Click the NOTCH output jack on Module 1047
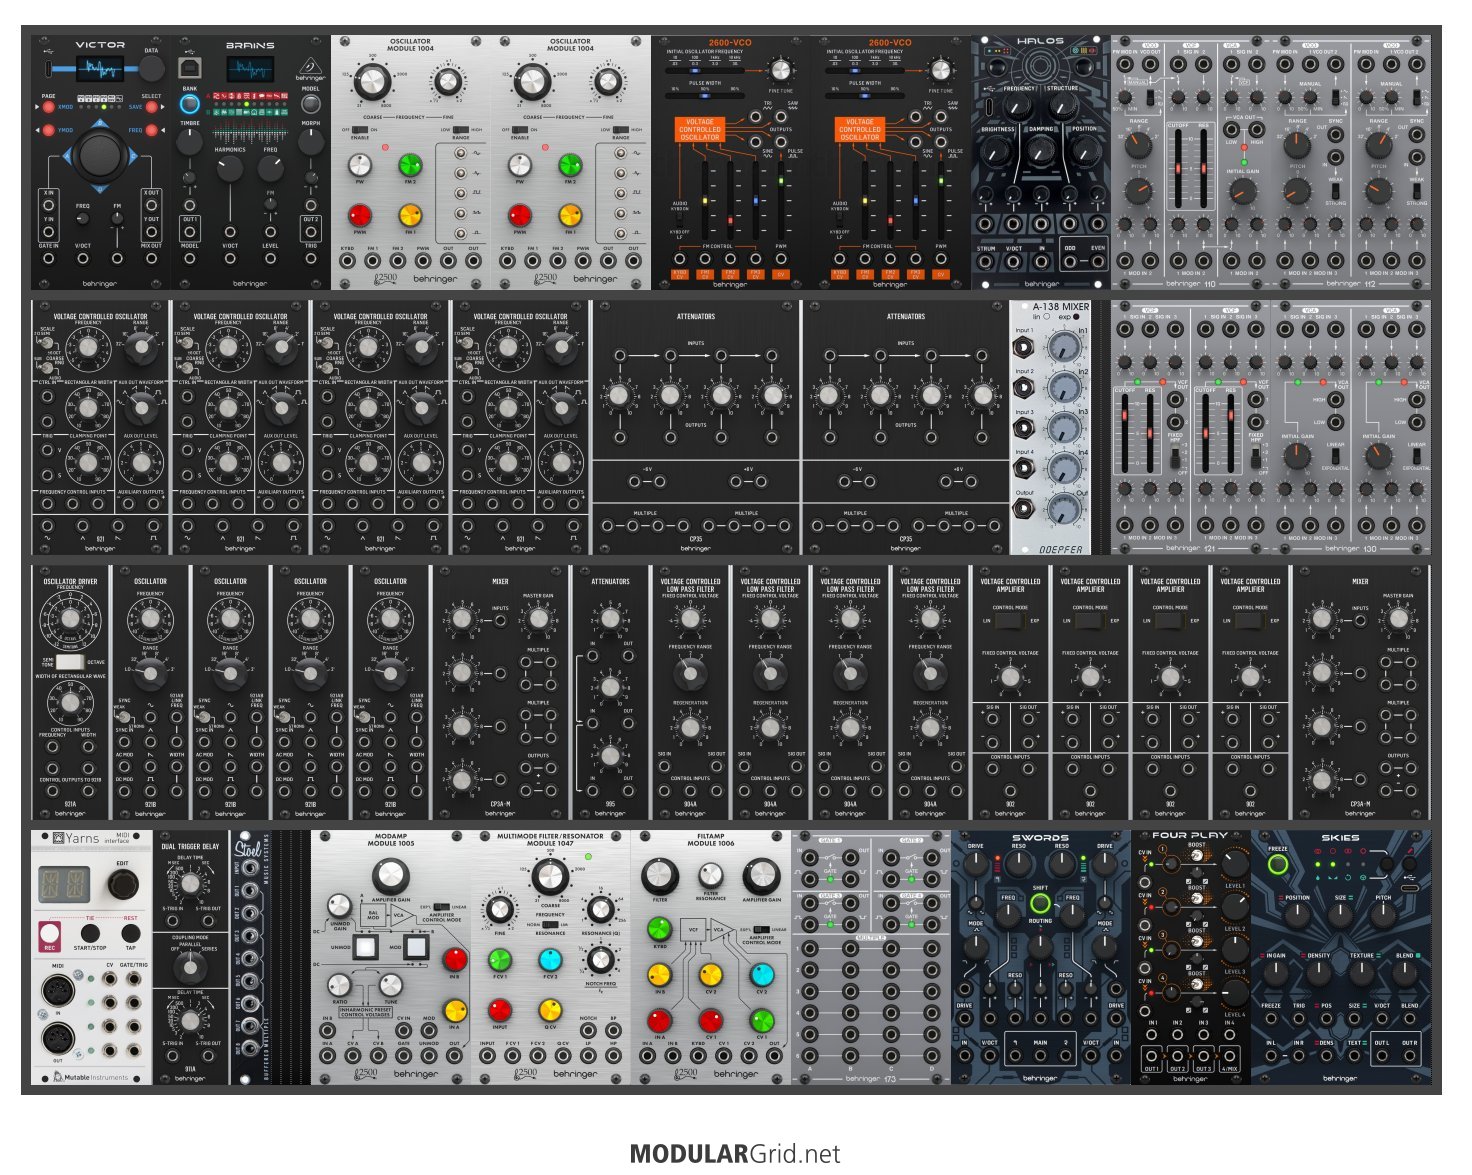The image size is (1472, 1175). click(x=588, y=1031)
